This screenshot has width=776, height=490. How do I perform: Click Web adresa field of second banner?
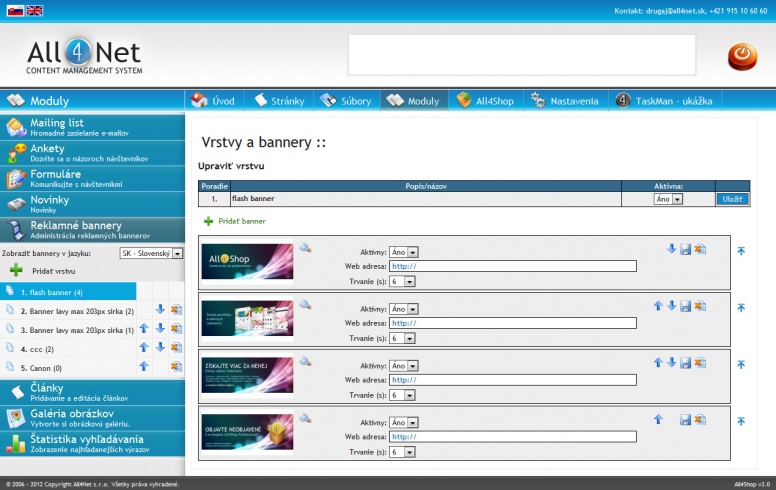click(513, 323)
